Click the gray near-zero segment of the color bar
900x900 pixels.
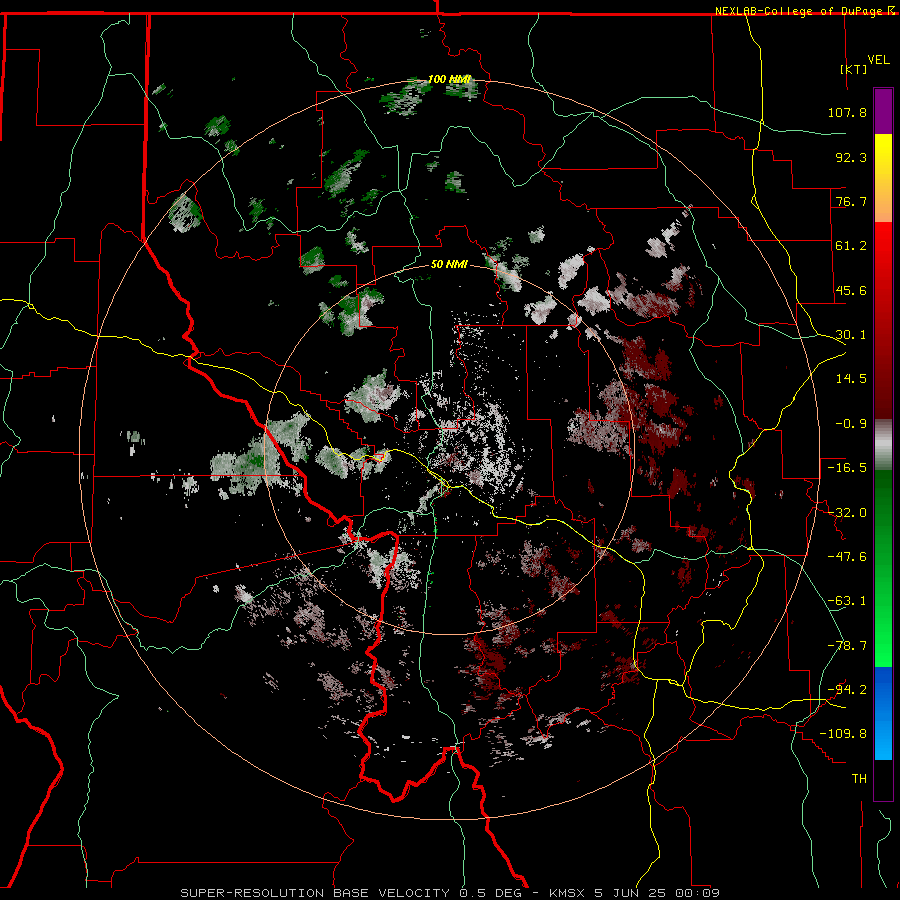click(x=883, y=445)
